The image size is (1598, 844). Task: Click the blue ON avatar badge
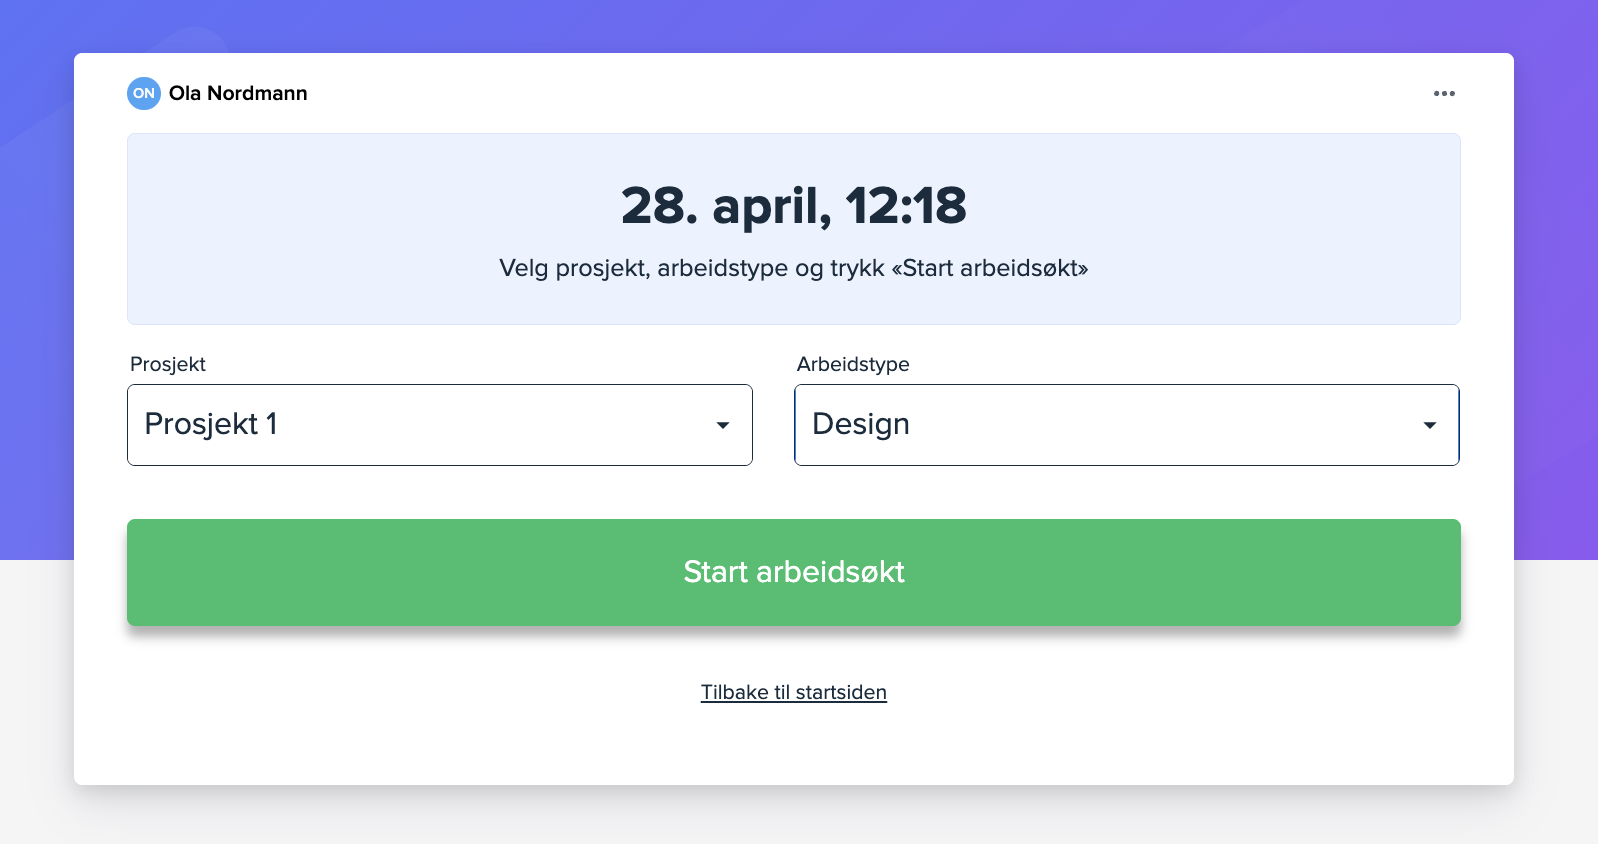click(144, 93)
